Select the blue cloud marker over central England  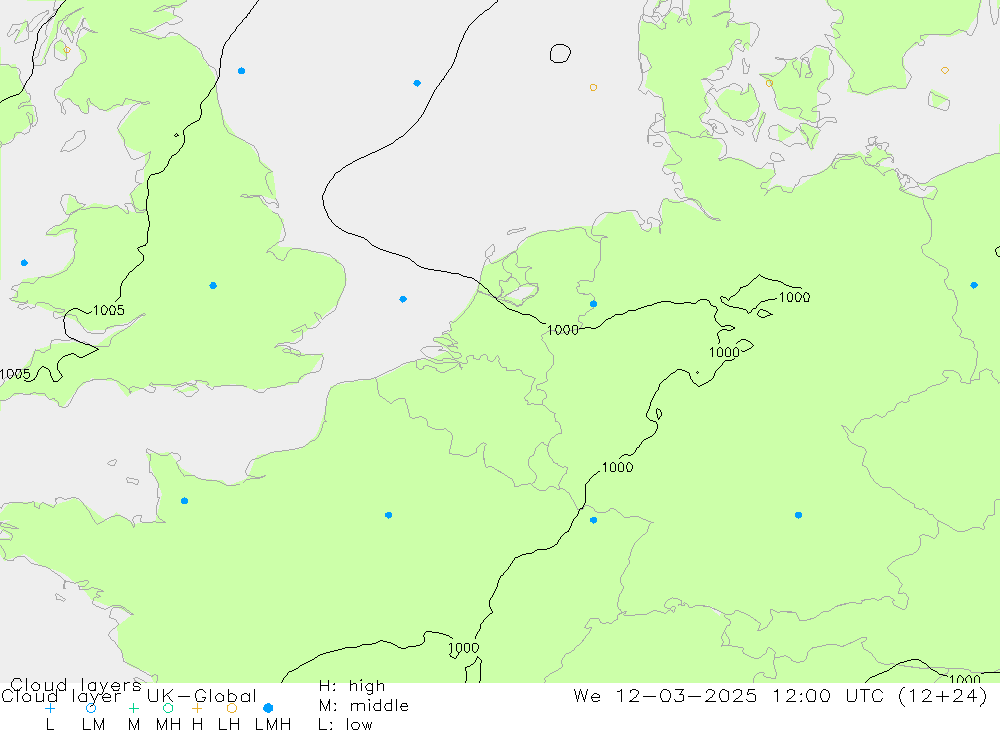pyautogui.click(x=213, y=285)
